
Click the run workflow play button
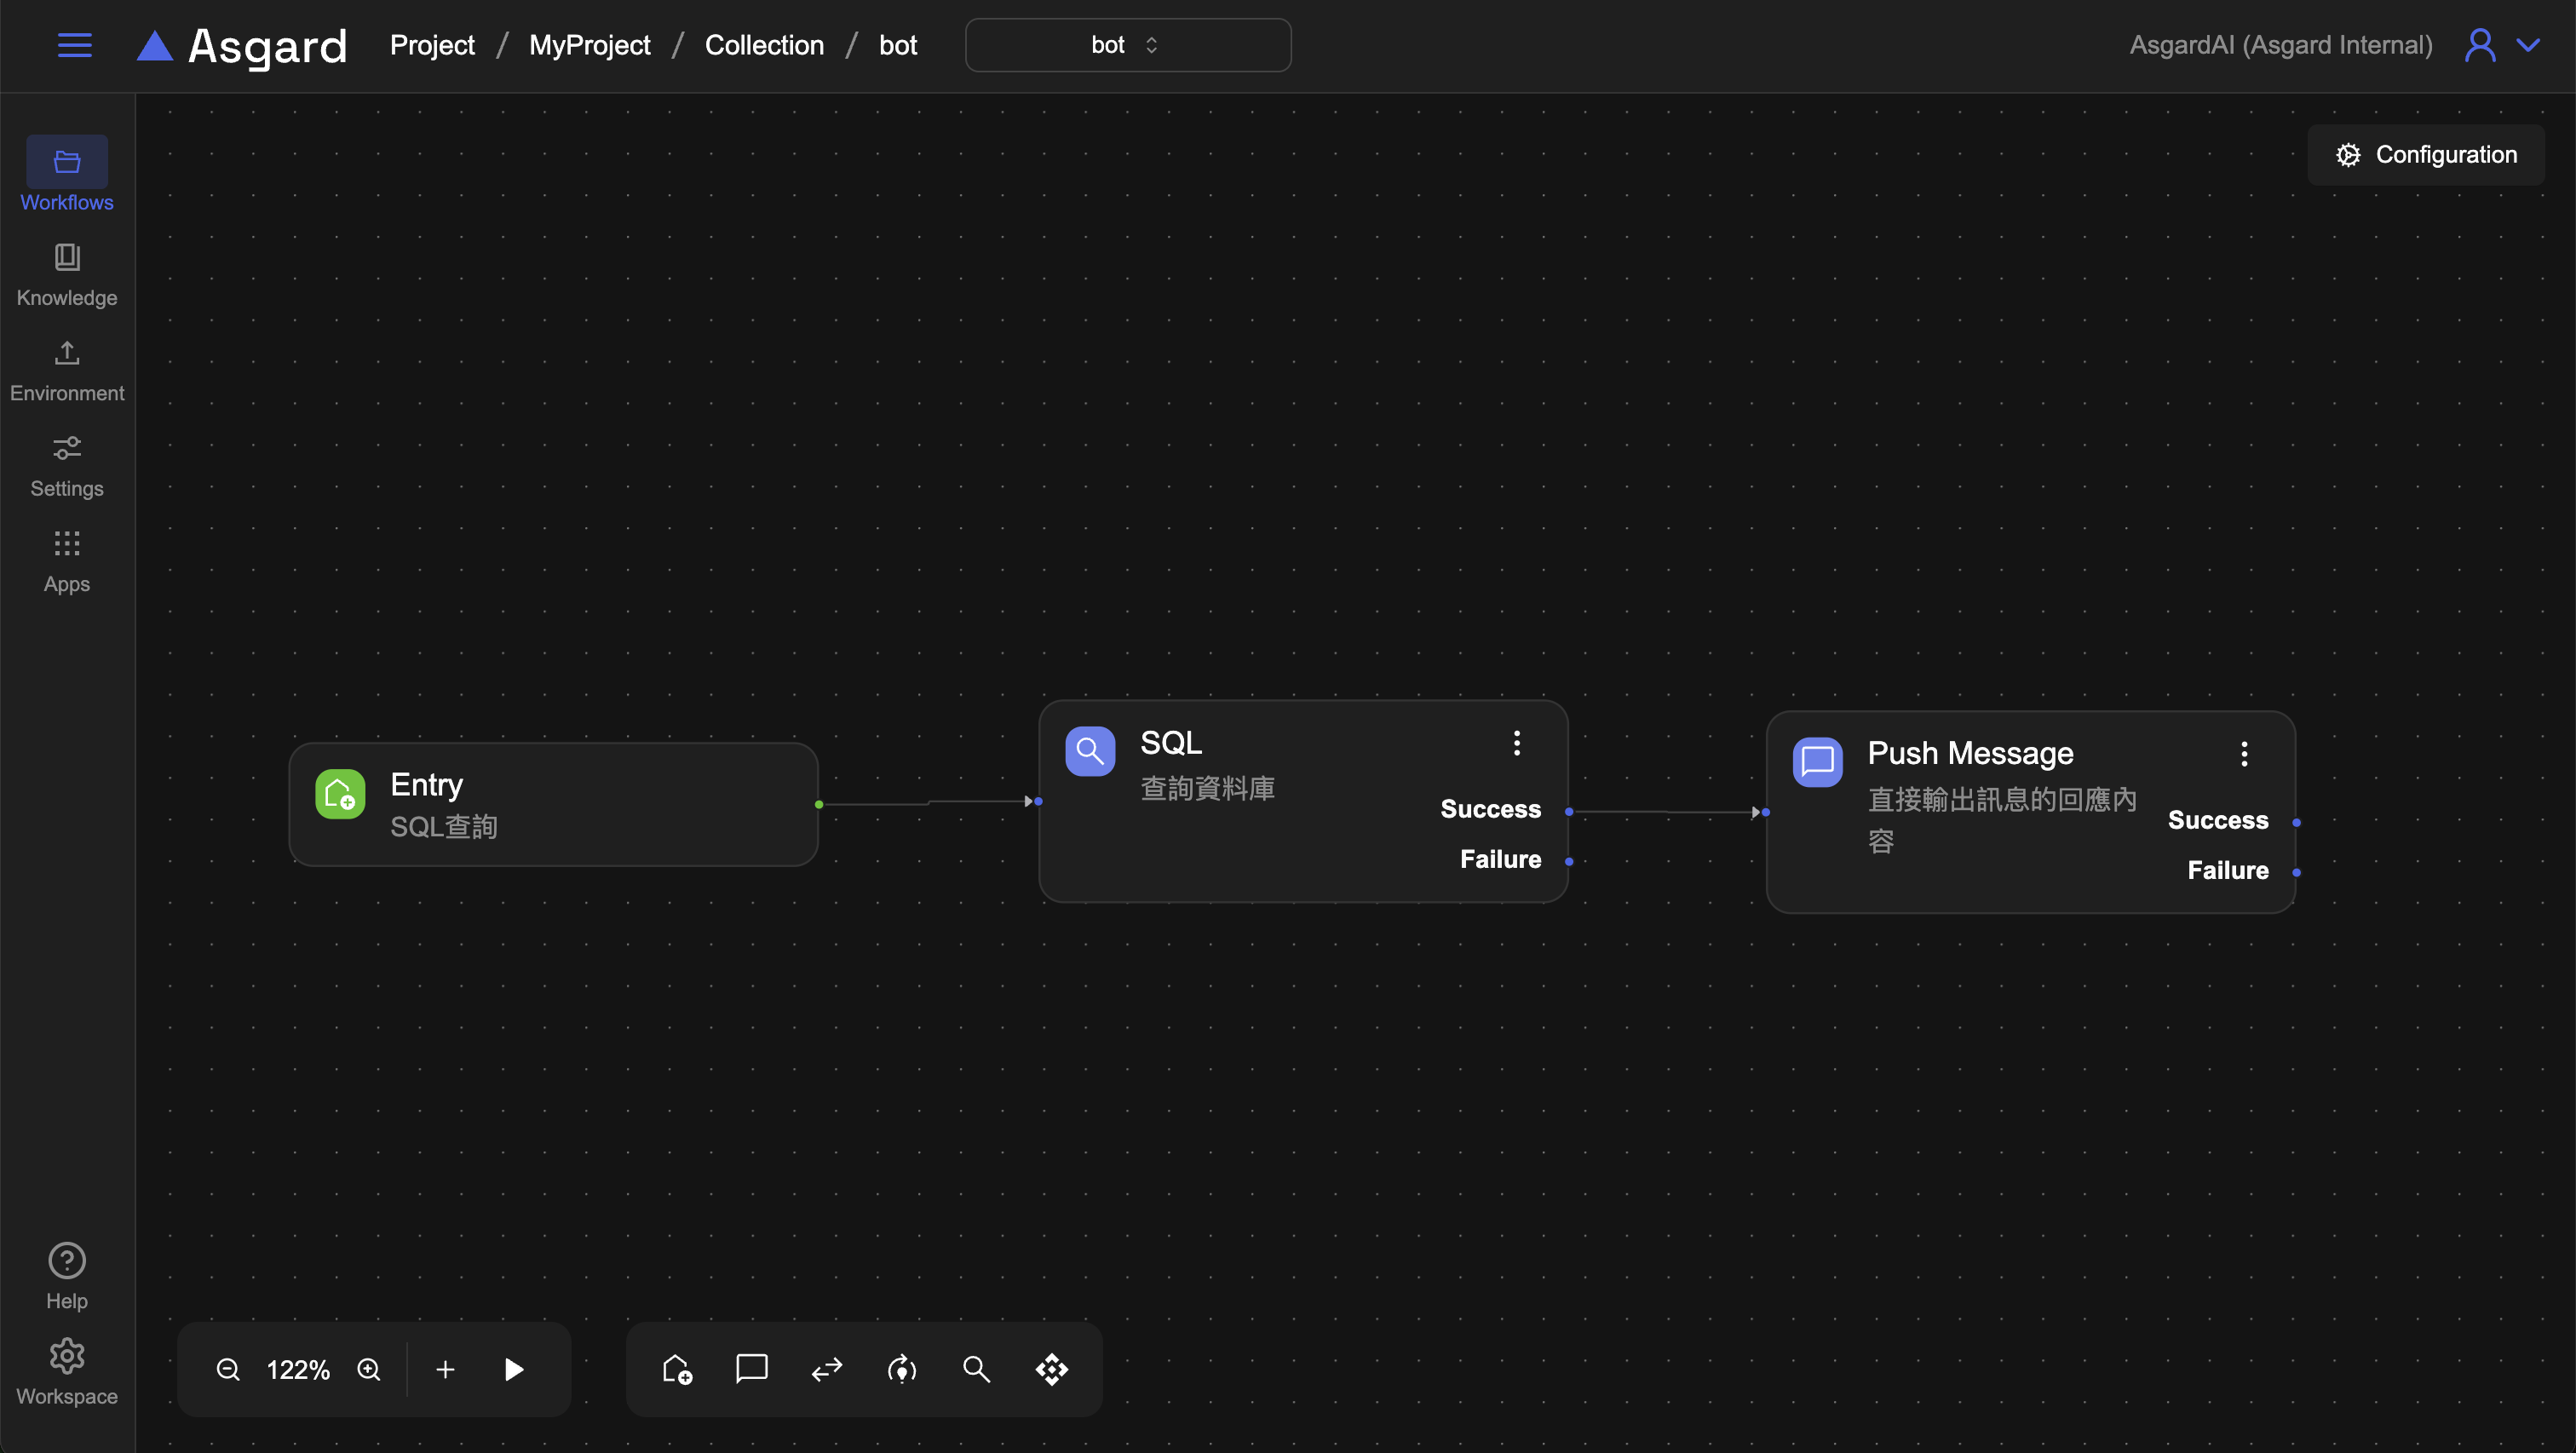pos(514,1369)
